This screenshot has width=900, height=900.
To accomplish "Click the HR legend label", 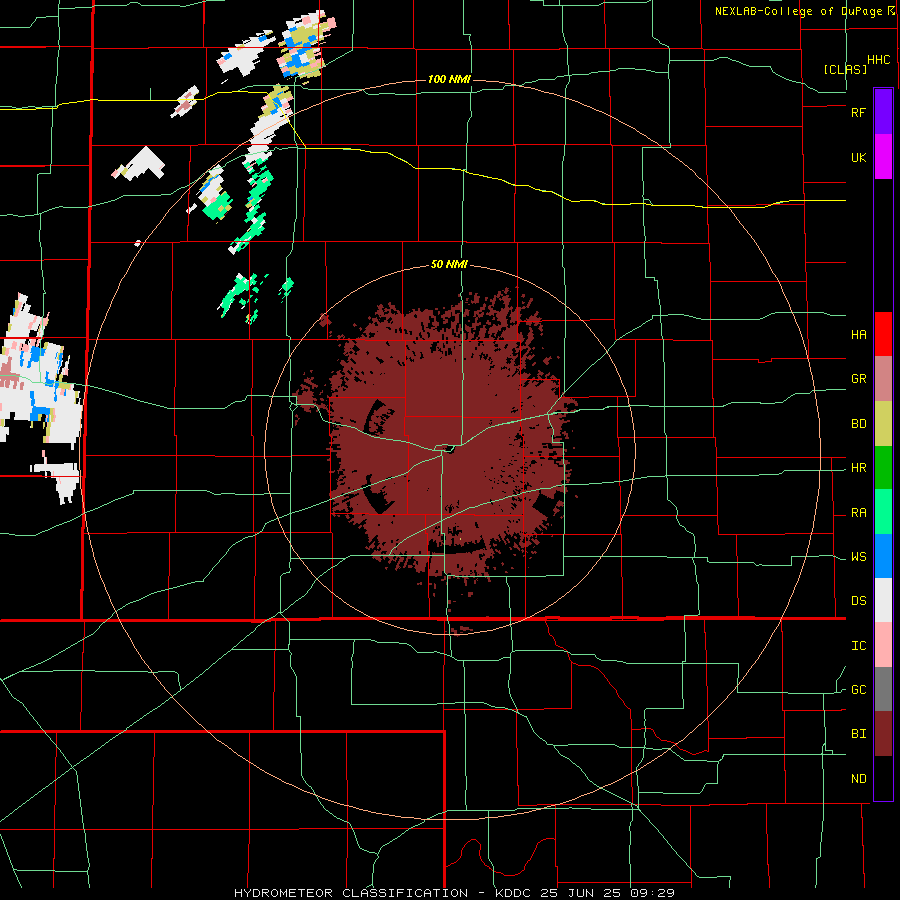I will click(858, 468).
